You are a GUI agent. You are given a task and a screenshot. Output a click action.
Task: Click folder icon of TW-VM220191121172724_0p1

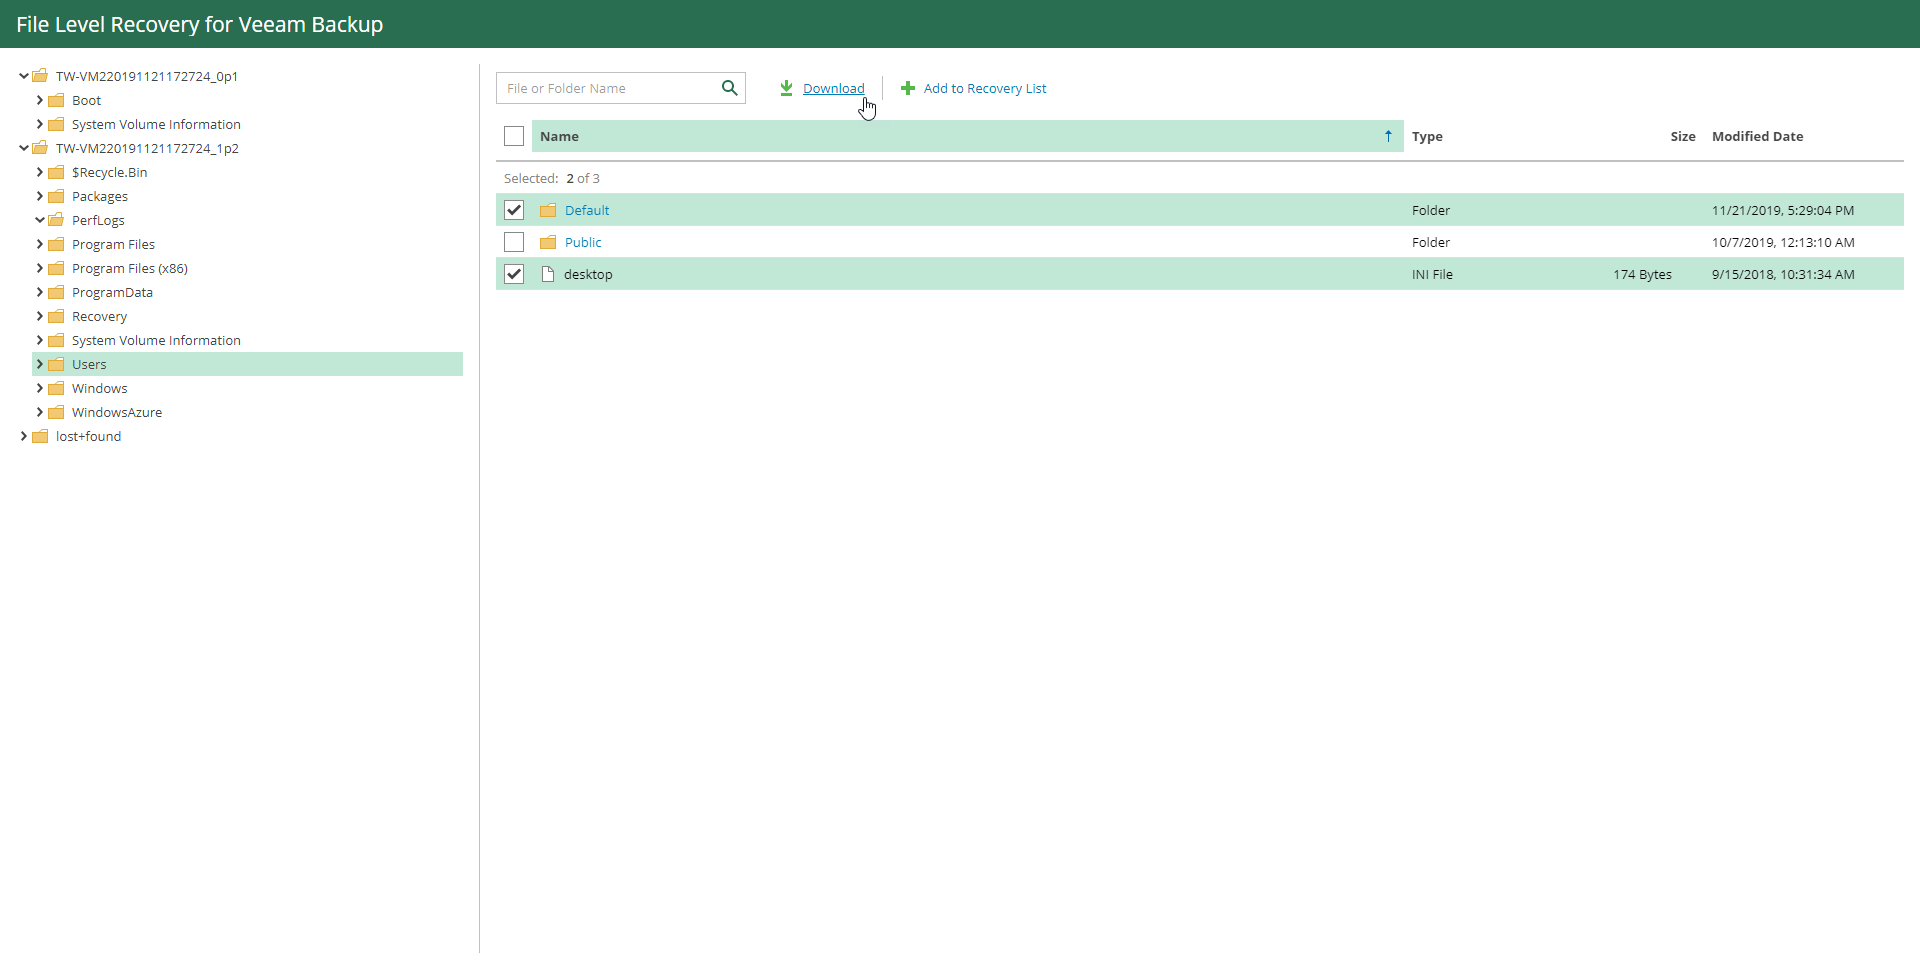[40, 76]
